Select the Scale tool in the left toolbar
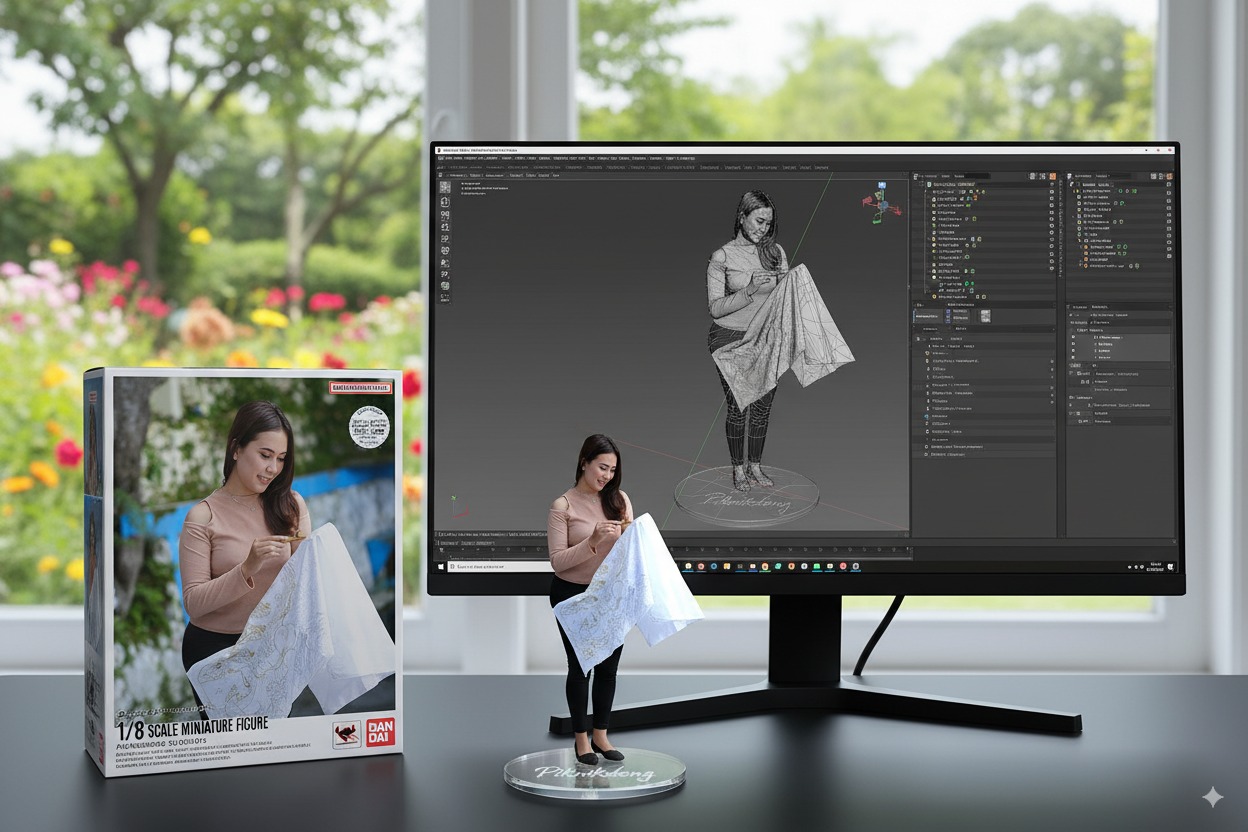This screenshot has width=1248, height=832. [443, 239]
